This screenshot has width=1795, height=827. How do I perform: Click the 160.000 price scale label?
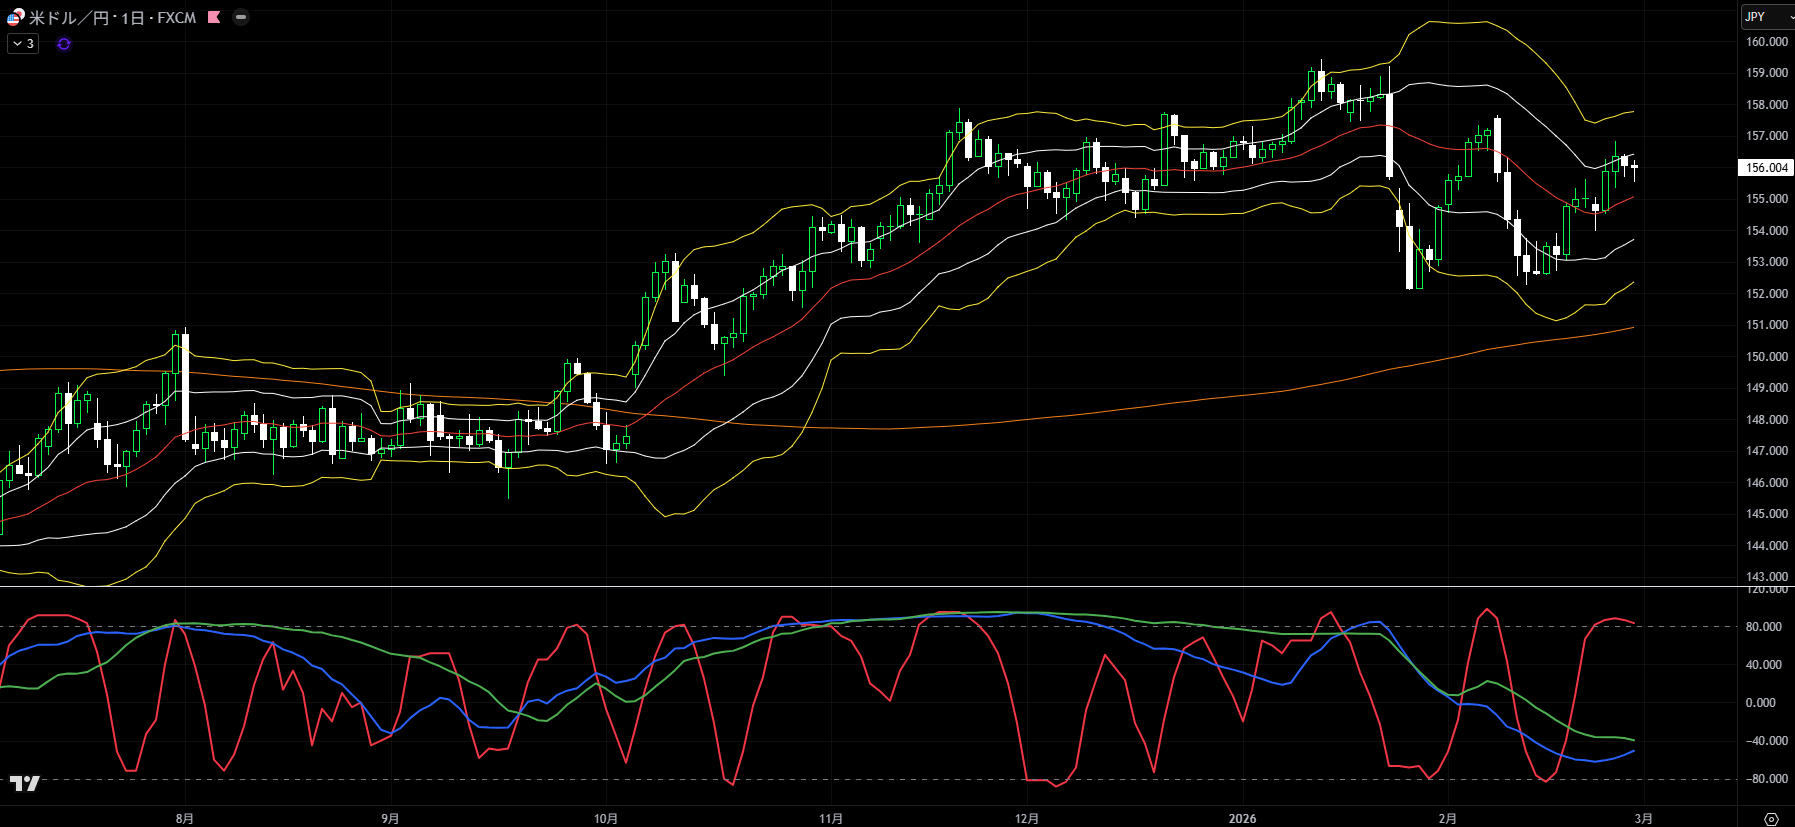(x=1766, y=42)
